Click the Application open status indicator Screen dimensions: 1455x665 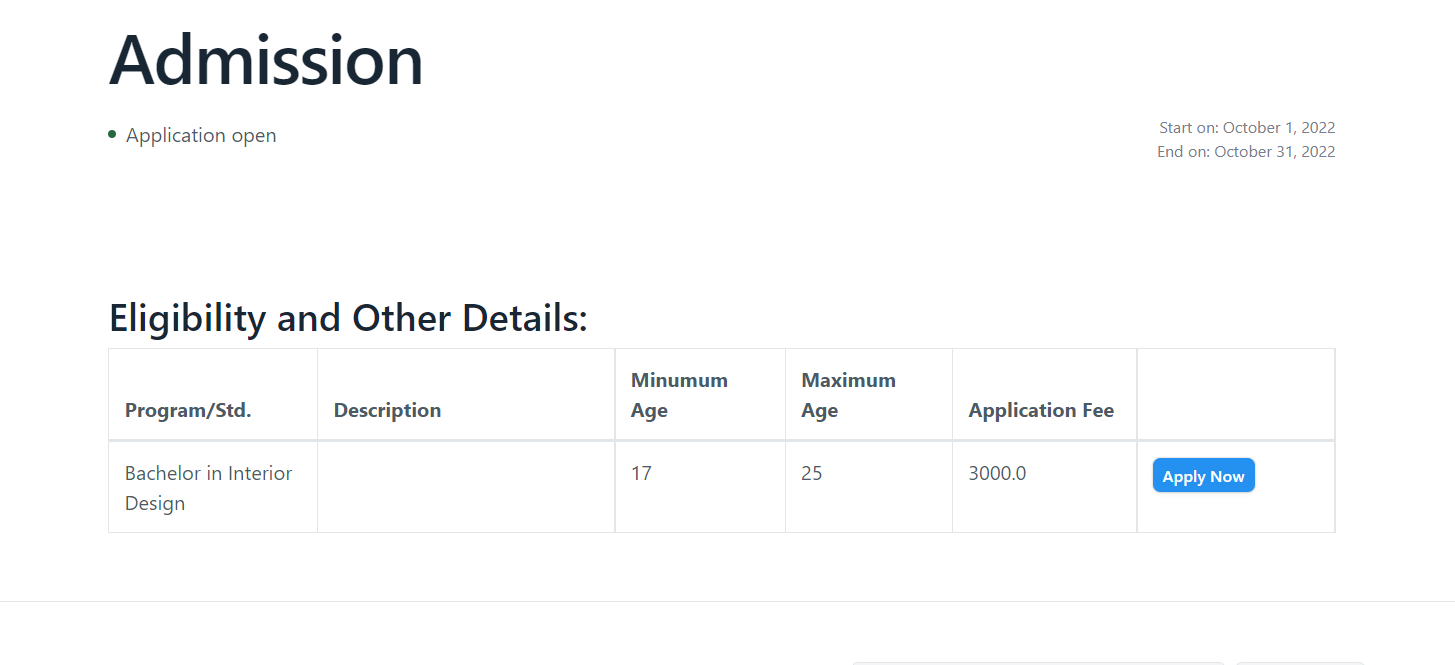pyautogui.click(x=200, y=135)
